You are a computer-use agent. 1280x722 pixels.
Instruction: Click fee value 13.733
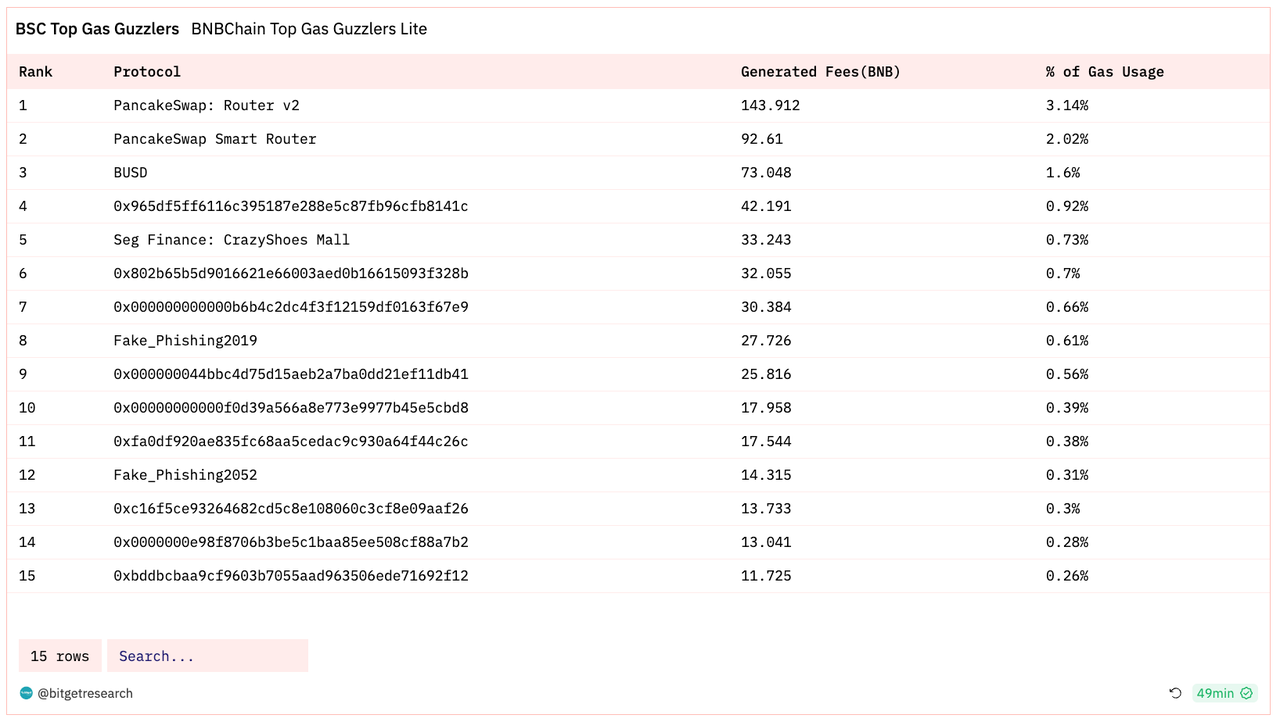click(766, 508)
